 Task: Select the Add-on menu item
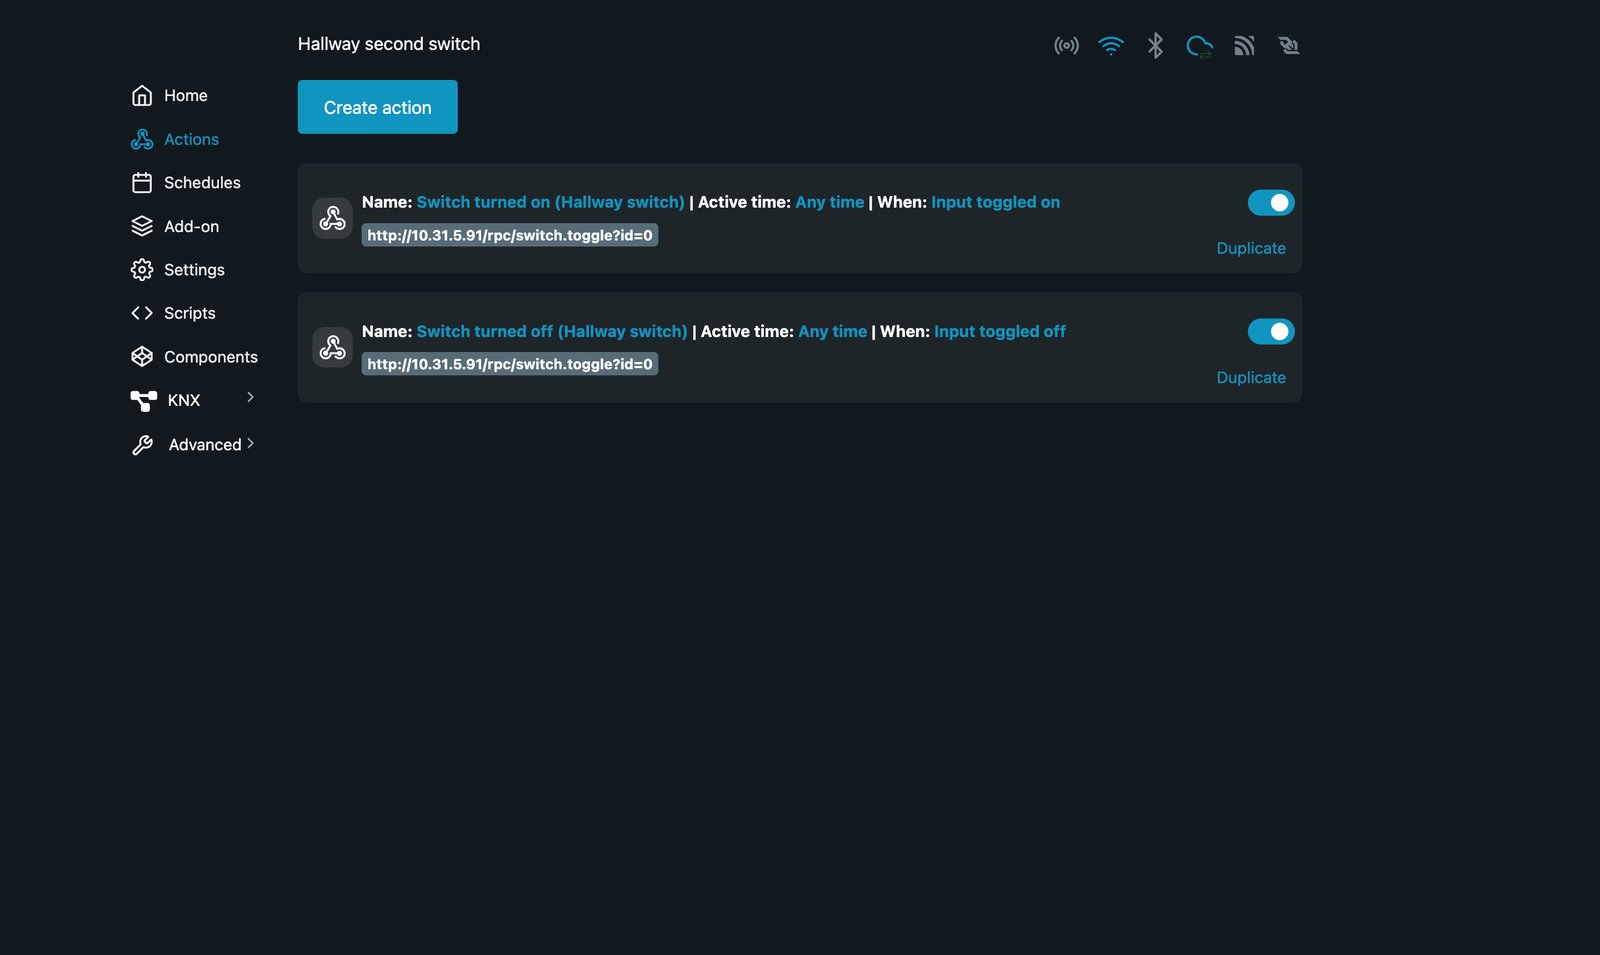point(191,227)
